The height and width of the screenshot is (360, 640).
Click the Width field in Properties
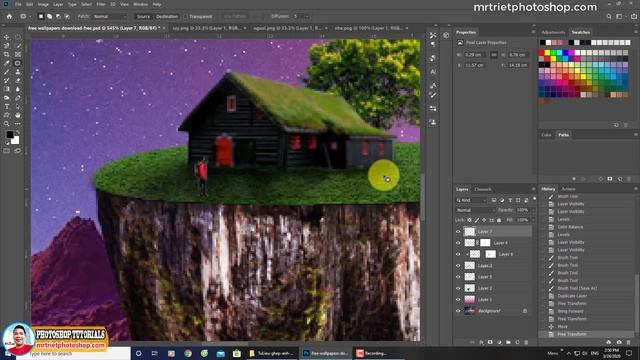[x=475, y=55]
